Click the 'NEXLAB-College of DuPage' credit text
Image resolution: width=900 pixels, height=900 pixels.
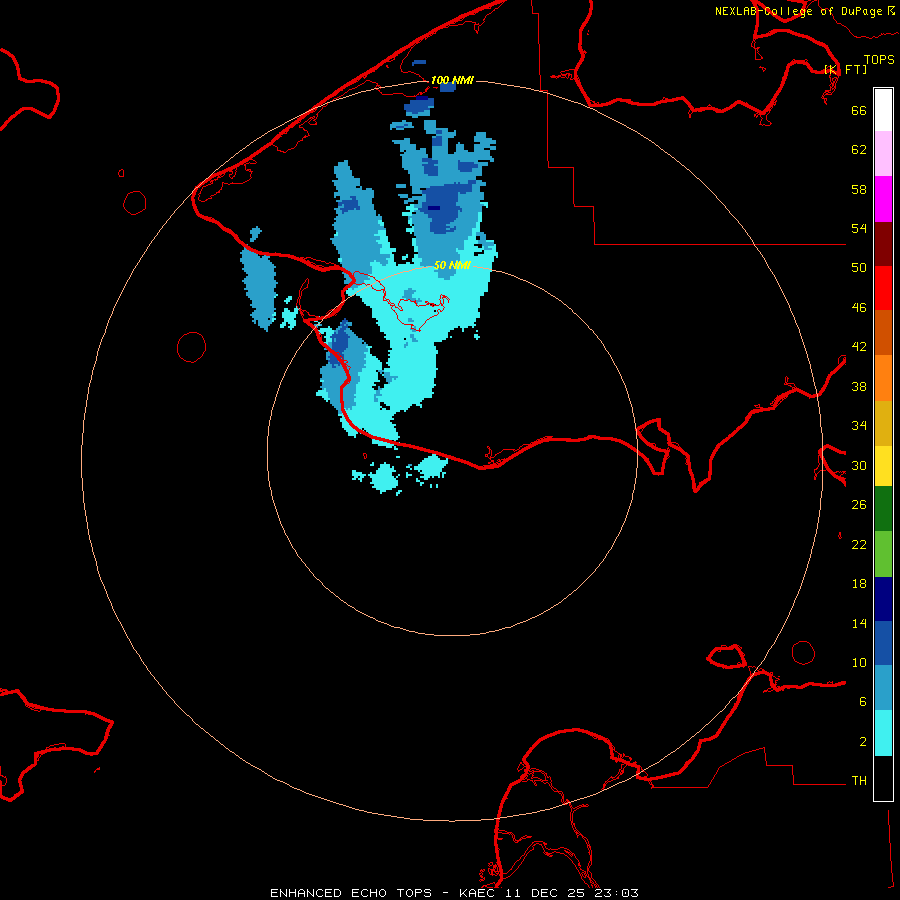(x=798, y=11)
